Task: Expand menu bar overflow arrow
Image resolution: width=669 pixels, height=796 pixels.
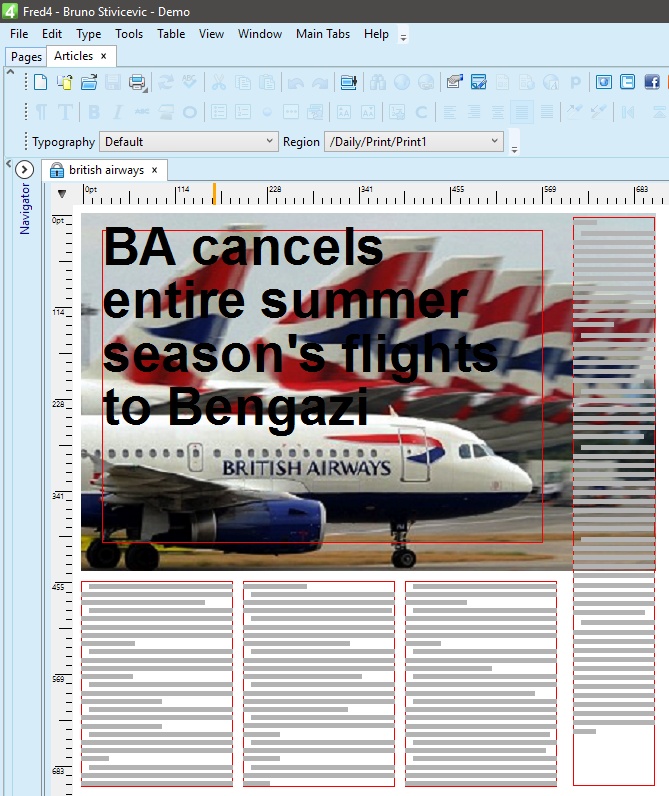Action: click(403, 38)
